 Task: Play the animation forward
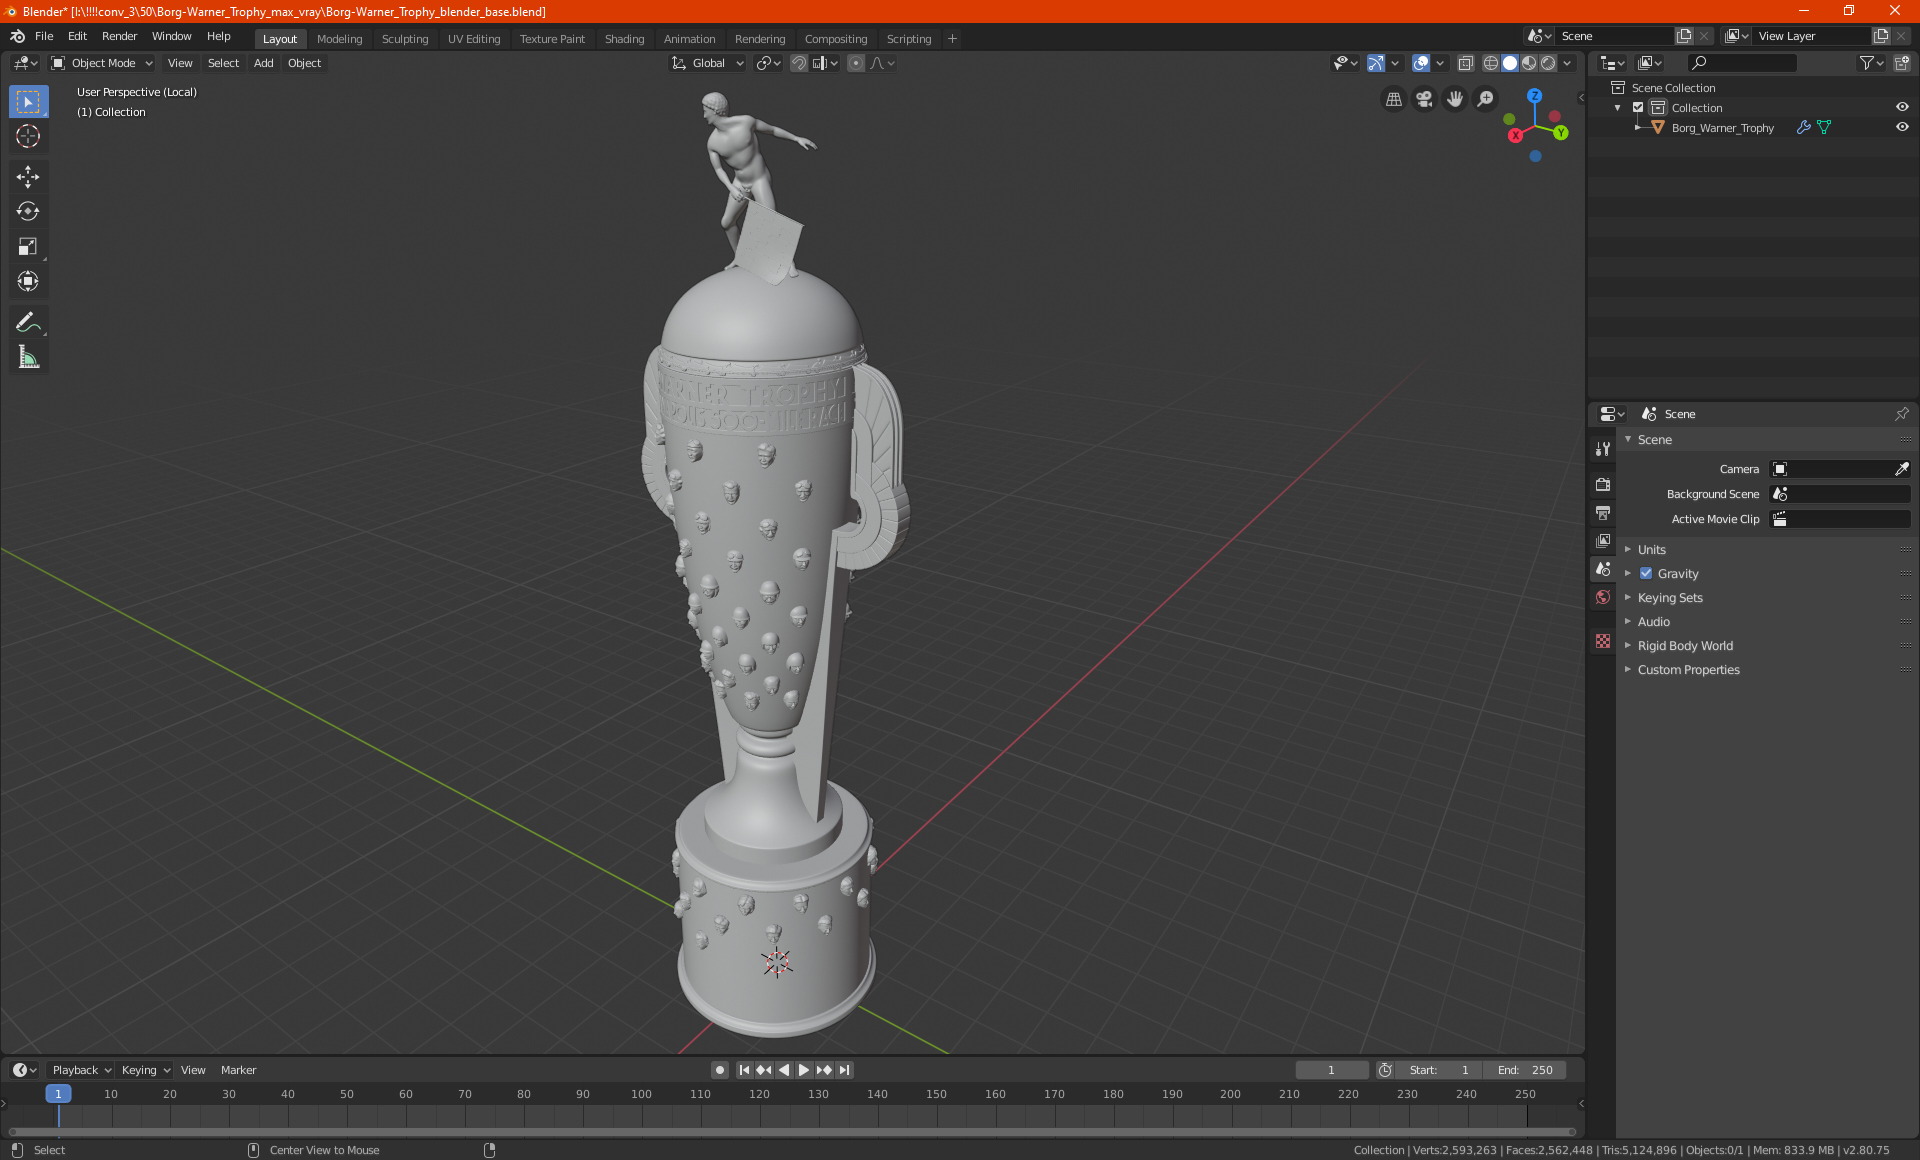(804, 1070)
